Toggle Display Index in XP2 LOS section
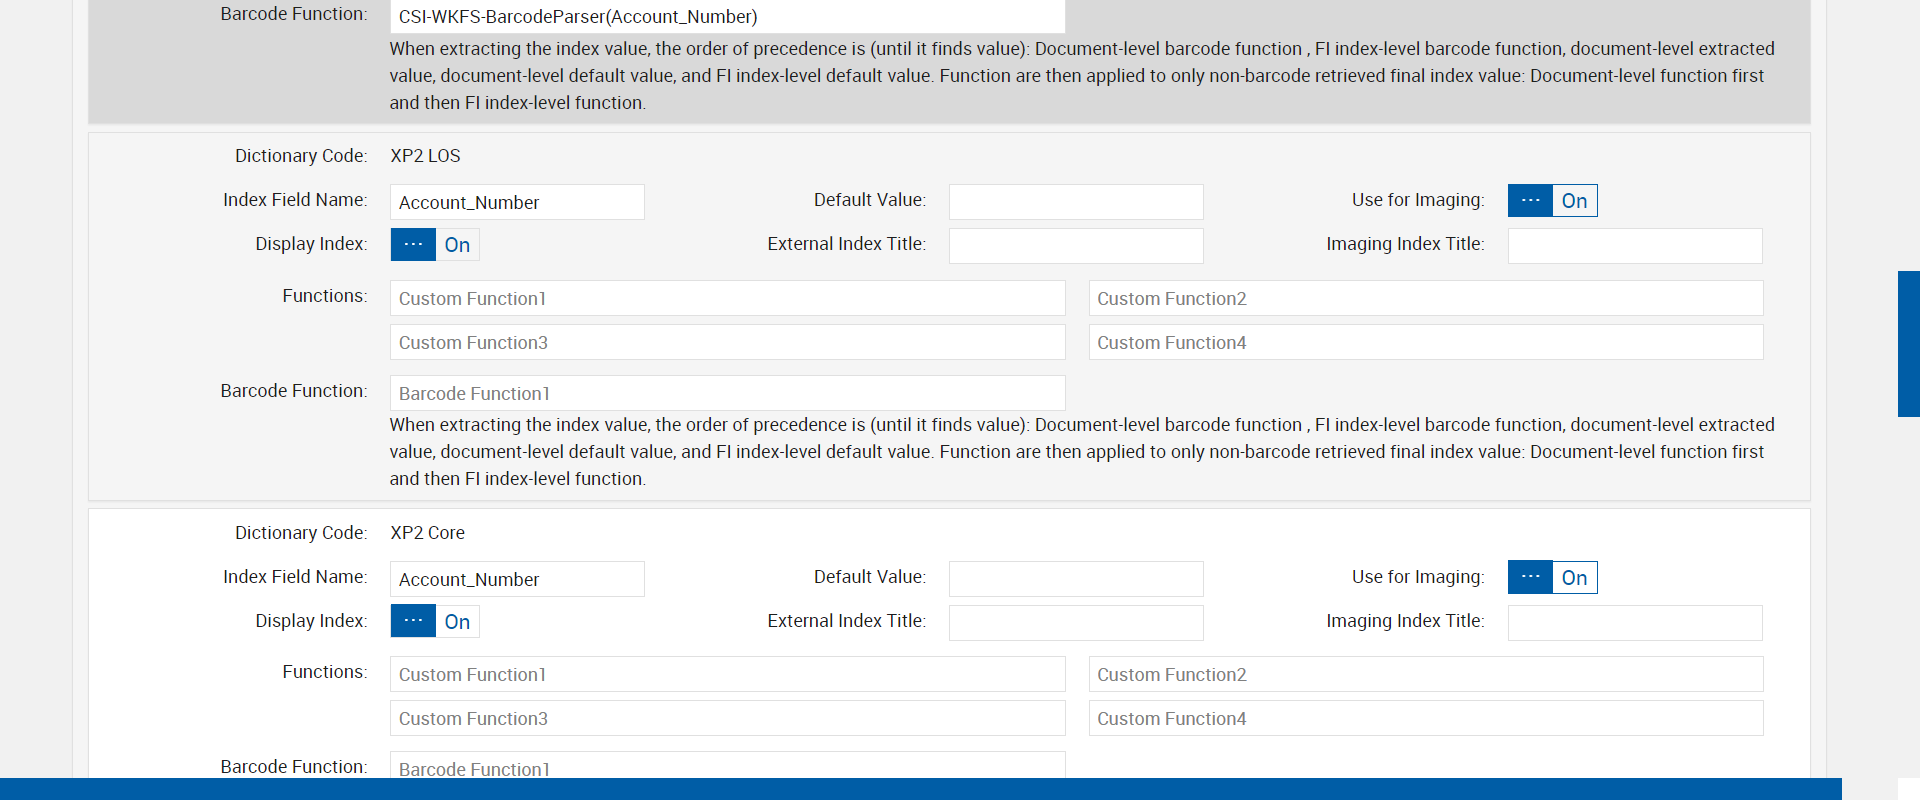This screenshot has width=1920, height=800. [435, 245]
